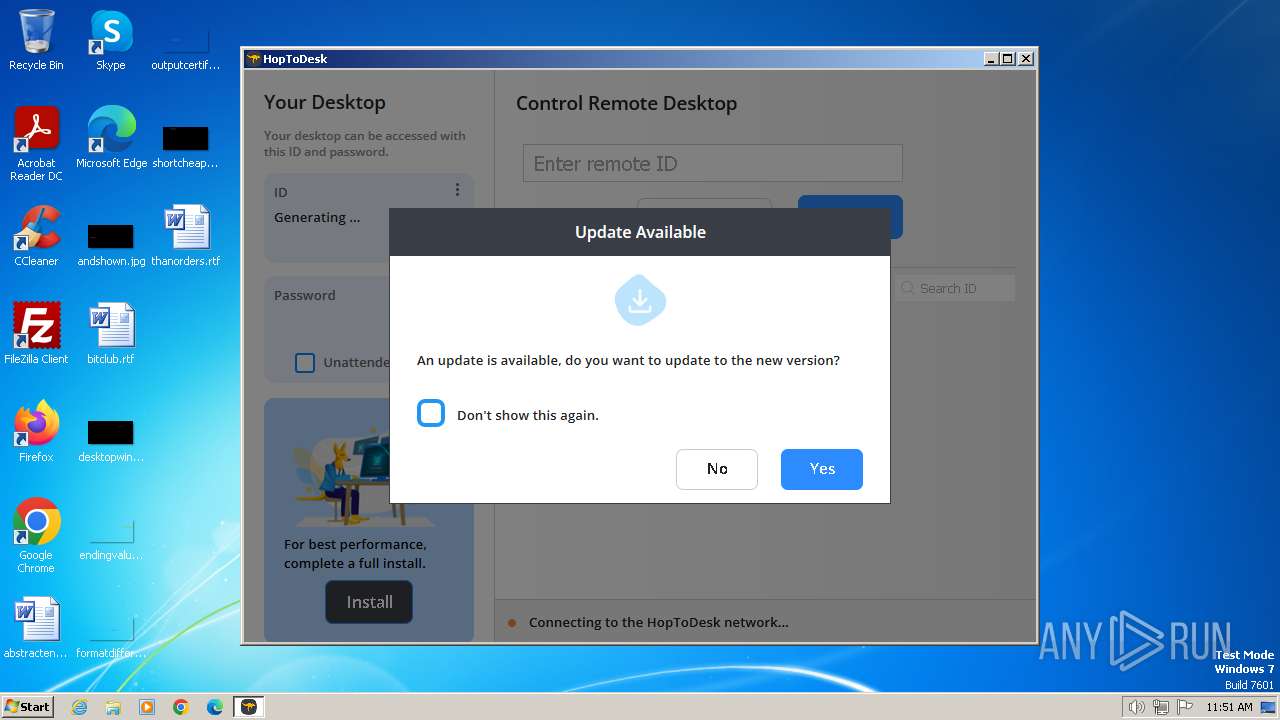Select the thanorders.rtf file icon
The height and width of the screenshot is (720, 1280).
point(186,236)
